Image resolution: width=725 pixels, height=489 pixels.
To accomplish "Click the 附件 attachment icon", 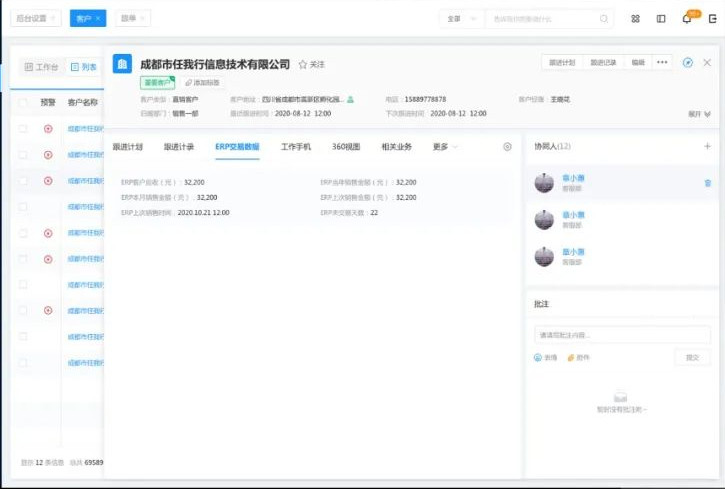I will [571, 358].
